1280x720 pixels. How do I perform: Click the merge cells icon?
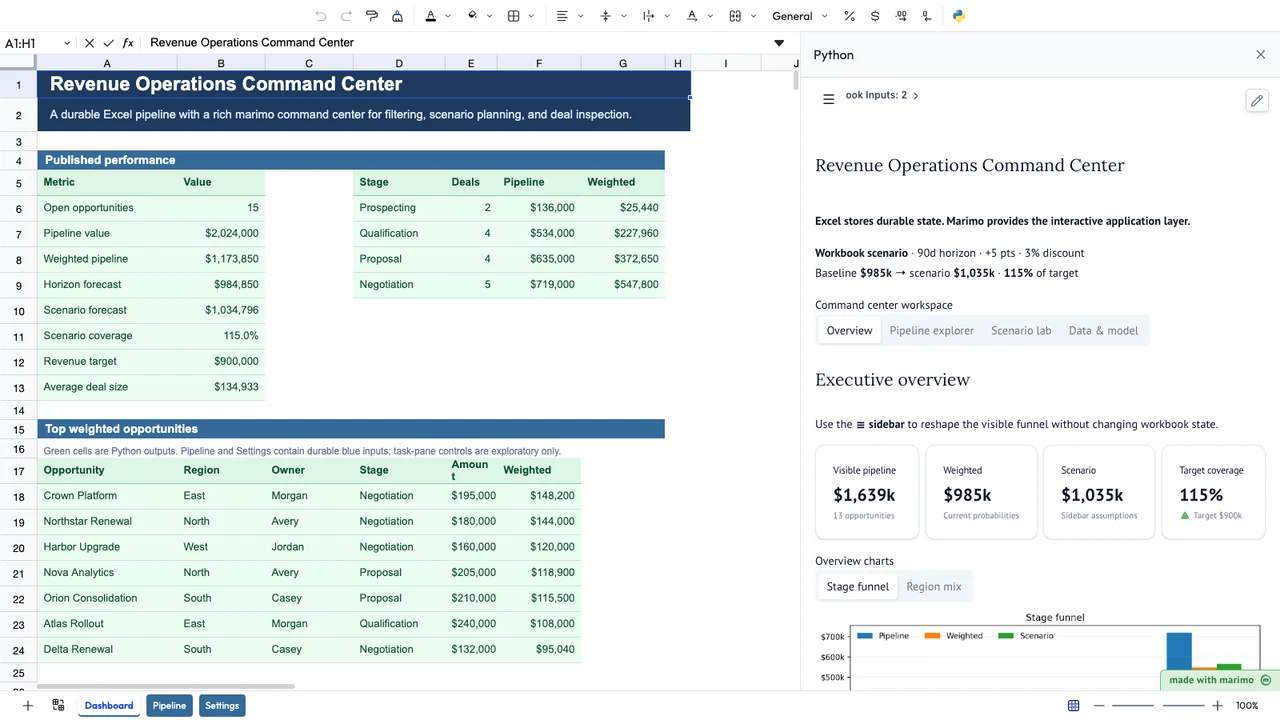[735, 16]
